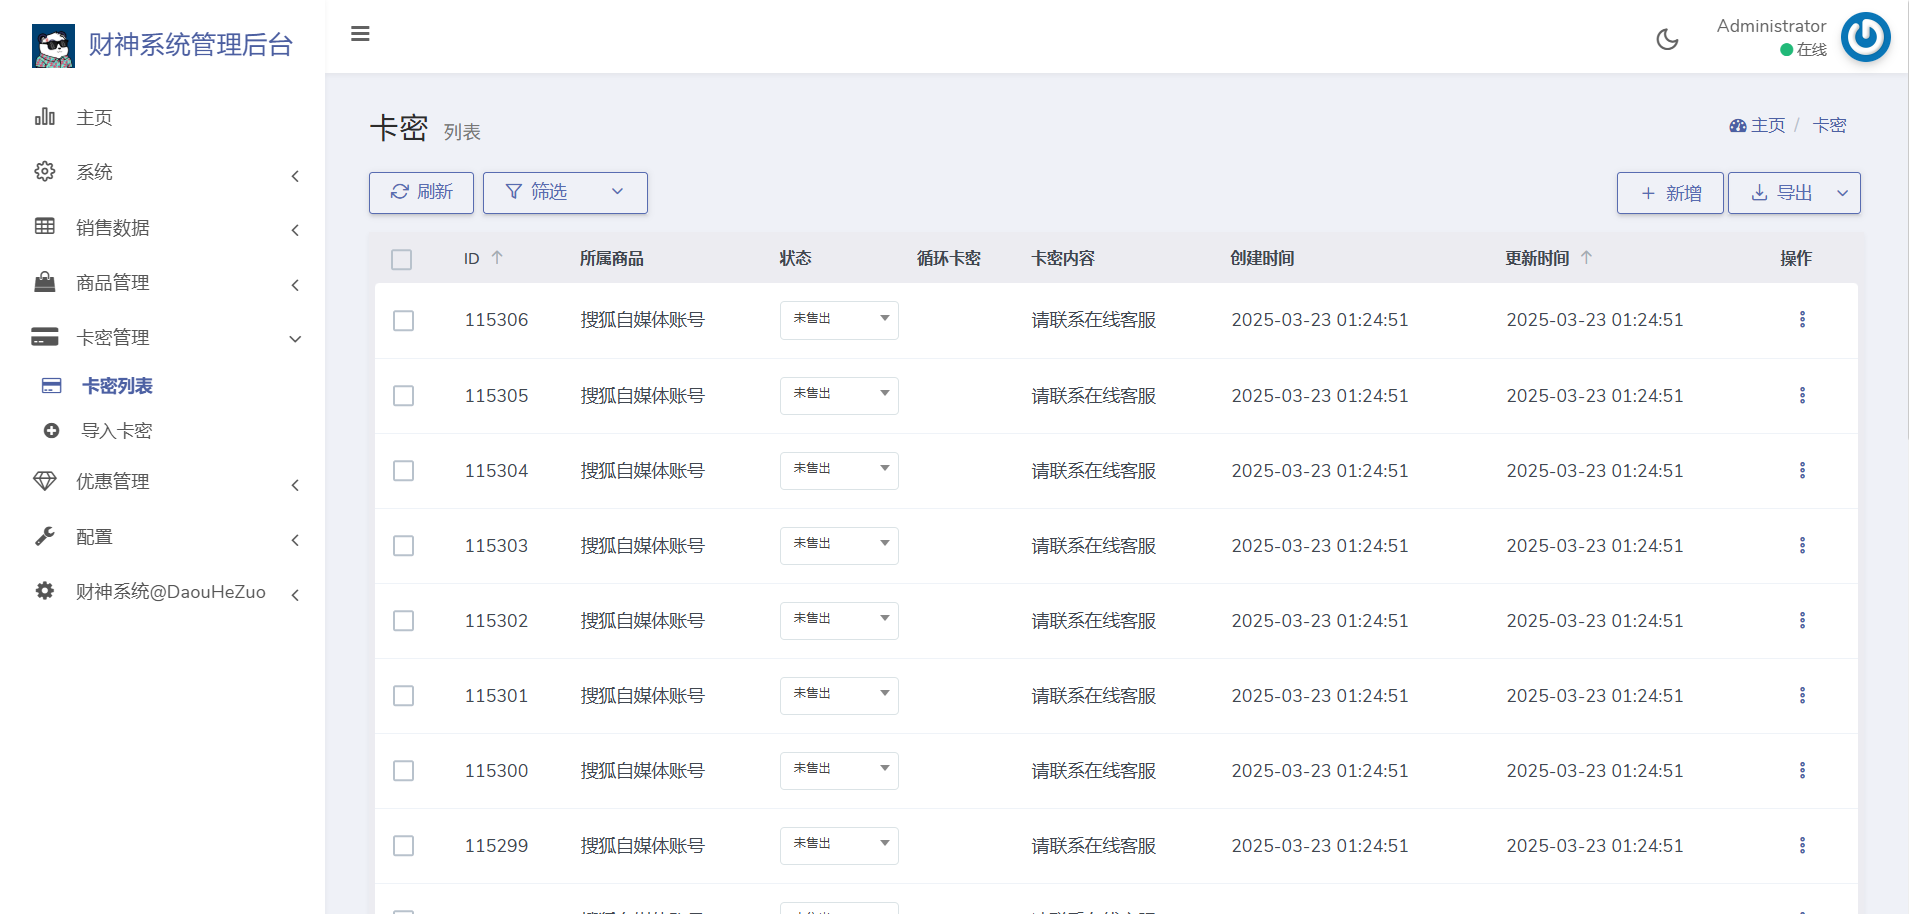This screenshot has height=914, width=1909.
Task: Open 导入卡密 in sidebar
Action: [x=116, y=431]
